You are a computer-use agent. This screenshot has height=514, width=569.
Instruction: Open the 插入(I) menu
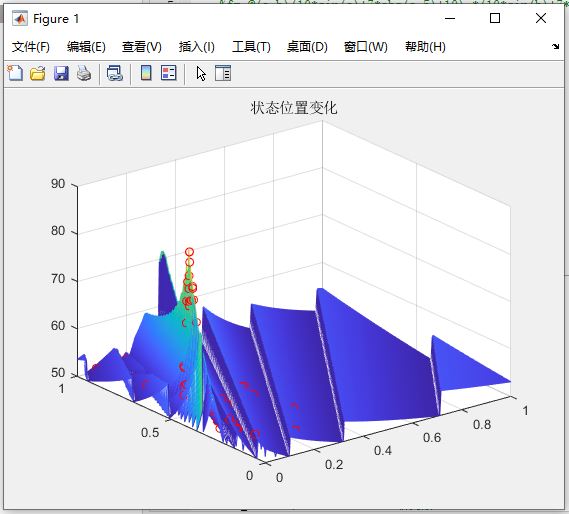(196, 47)
